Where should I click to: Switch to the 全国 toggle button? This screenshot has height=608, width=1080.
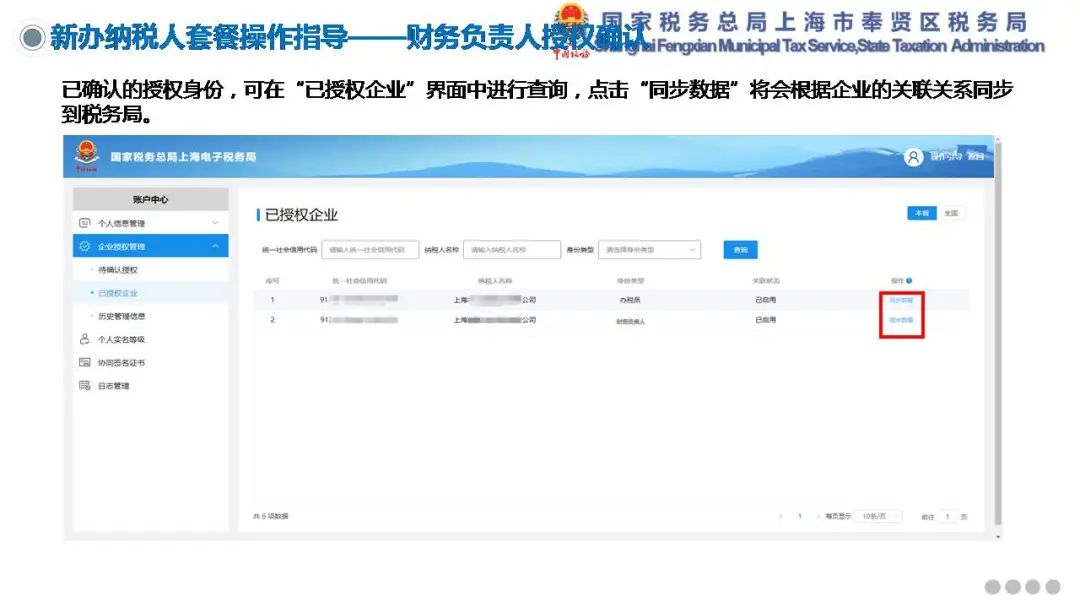point(951,213)
